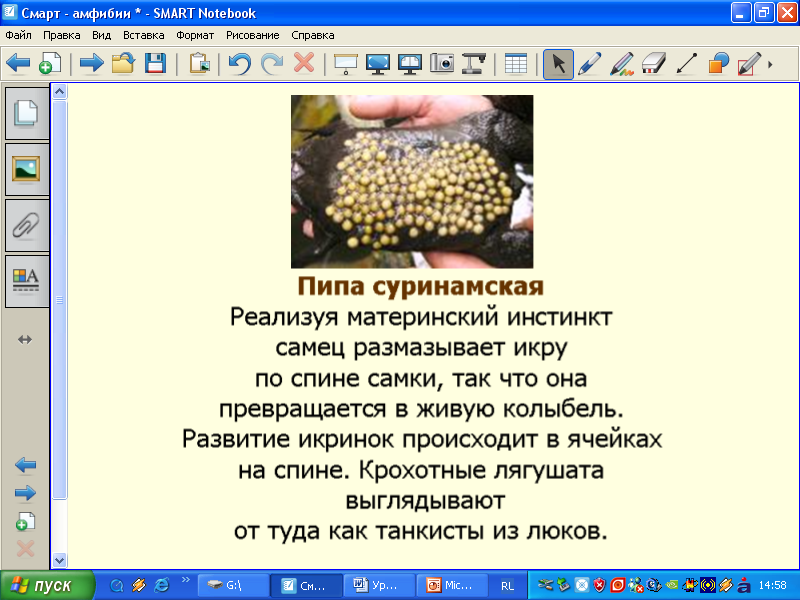Screen dimensions: 800x600
Task: Open the Attachments paperclip tab
Action: tap(27, 226)
